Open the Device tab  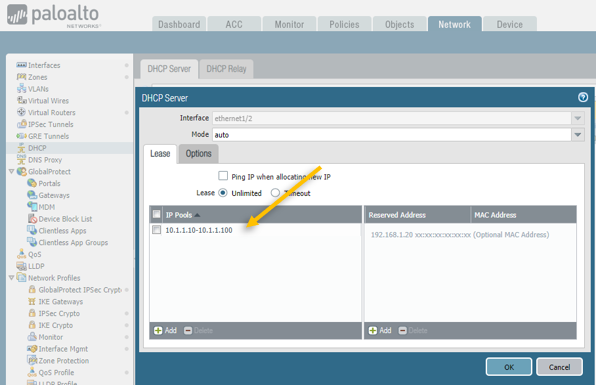click(510, 24)
